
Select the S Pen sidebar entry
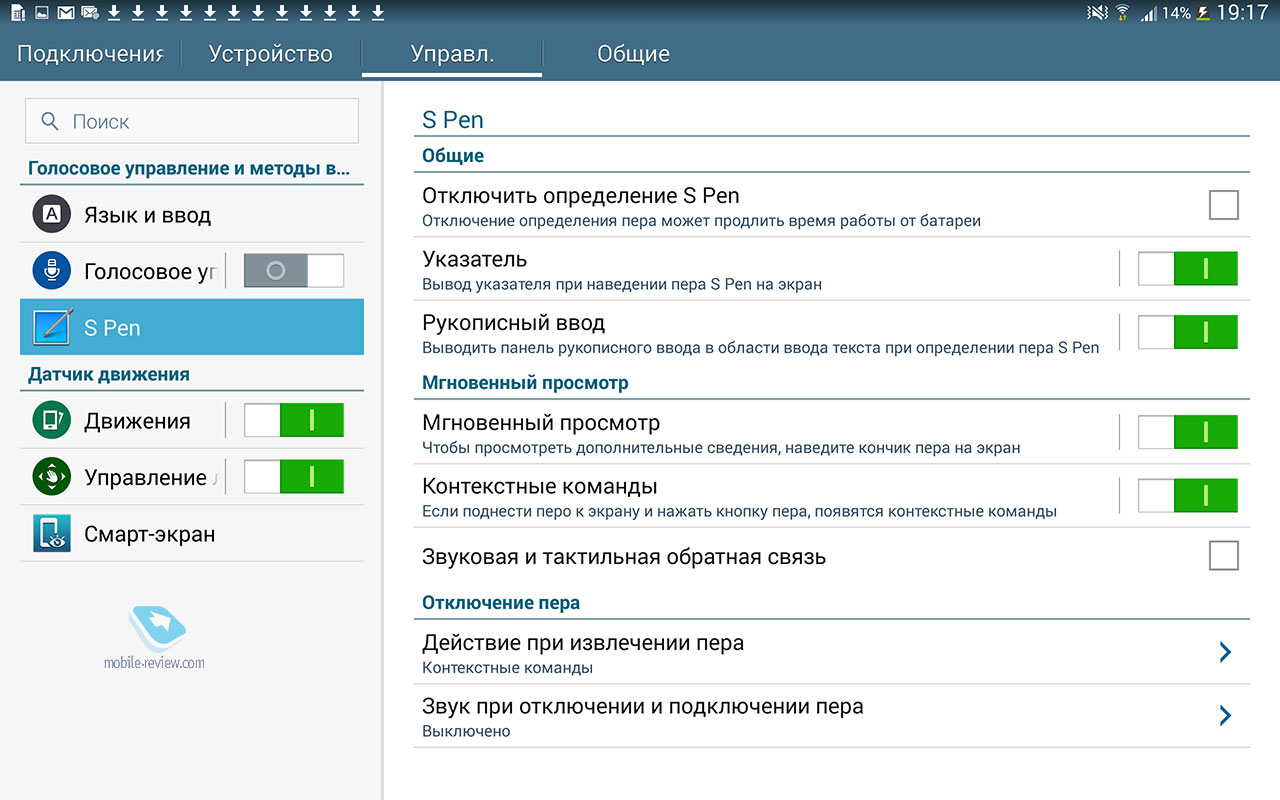click(x=192, y=327)
